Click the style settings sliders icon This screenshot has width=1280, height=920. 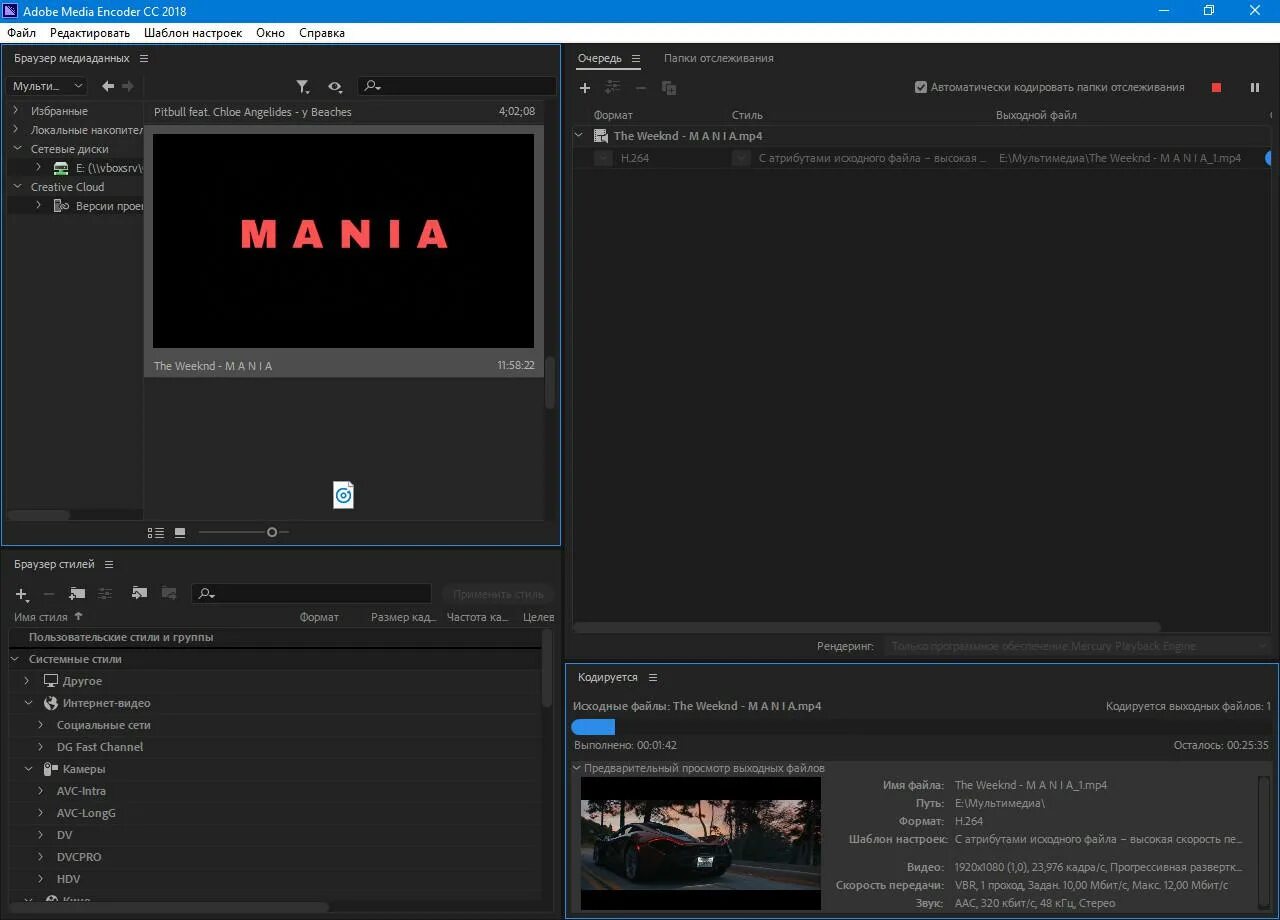[x=105, y=594]
